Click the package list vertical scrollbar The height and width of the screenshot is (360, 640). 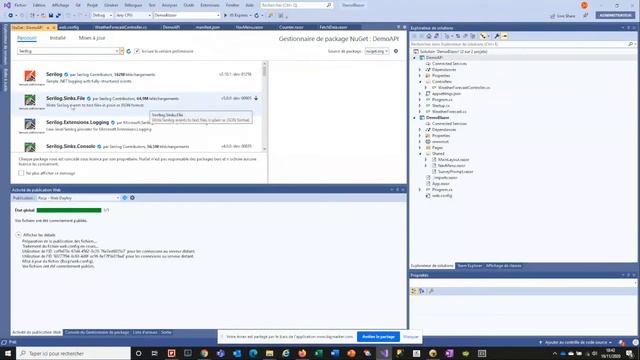[x=265, y=106]
